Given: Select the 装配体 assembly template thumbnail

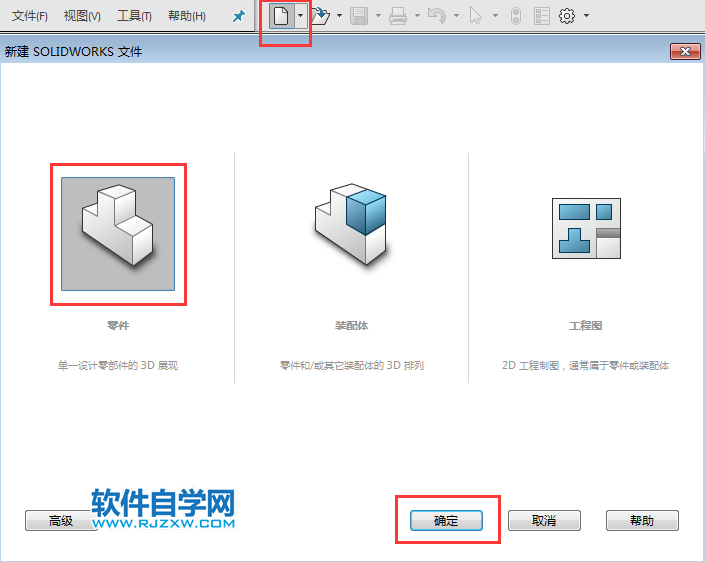Looking at the screenshot, I should [351, 225].
